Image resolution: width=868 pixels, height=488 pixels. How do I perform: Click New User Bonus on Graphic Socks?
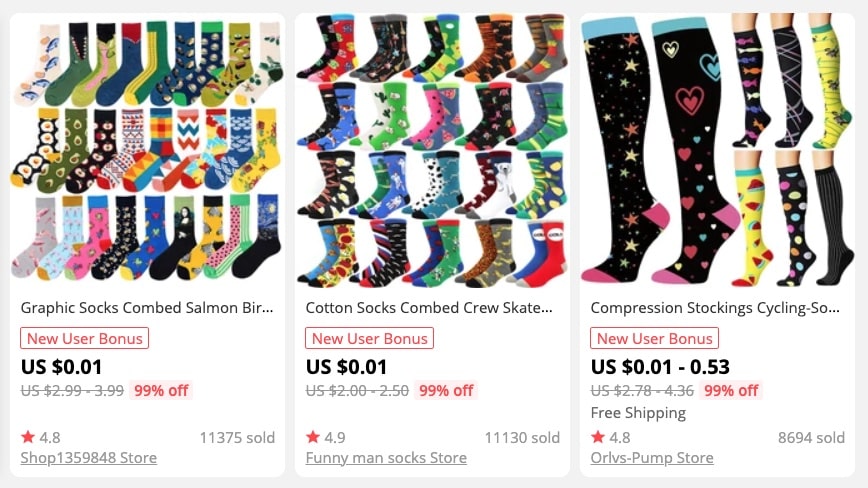85,338
